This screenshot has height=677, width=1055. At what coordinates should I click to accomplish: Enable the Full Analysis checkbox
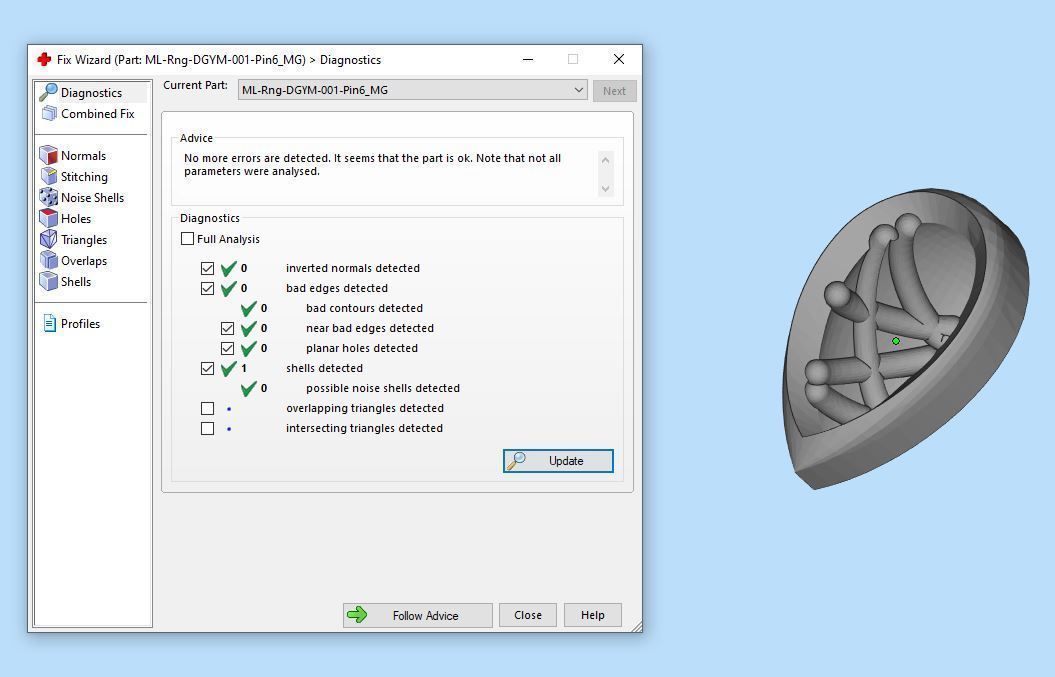click(x=188, y=239)
